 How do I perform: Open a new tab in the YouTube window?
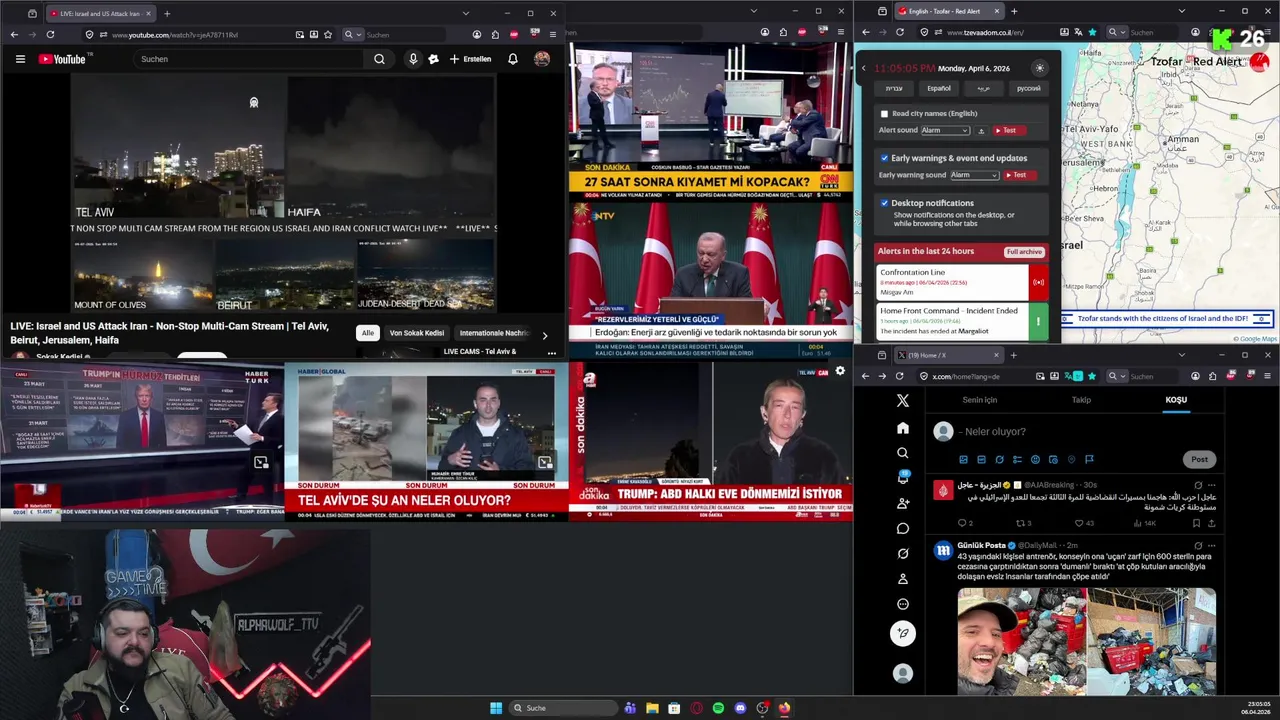167,13
